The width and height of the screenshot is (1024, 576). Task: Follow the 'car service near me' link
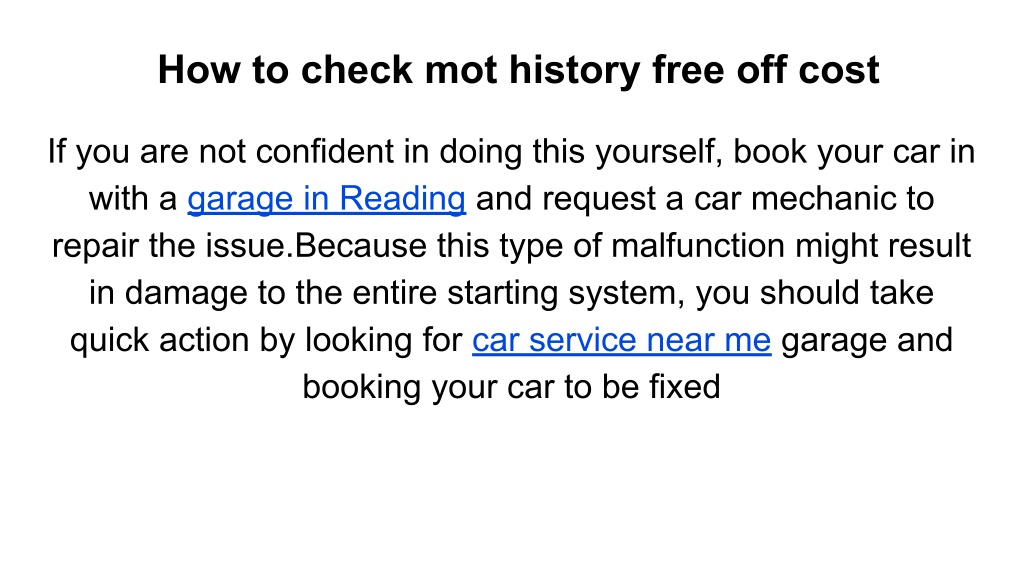(622, 340)
